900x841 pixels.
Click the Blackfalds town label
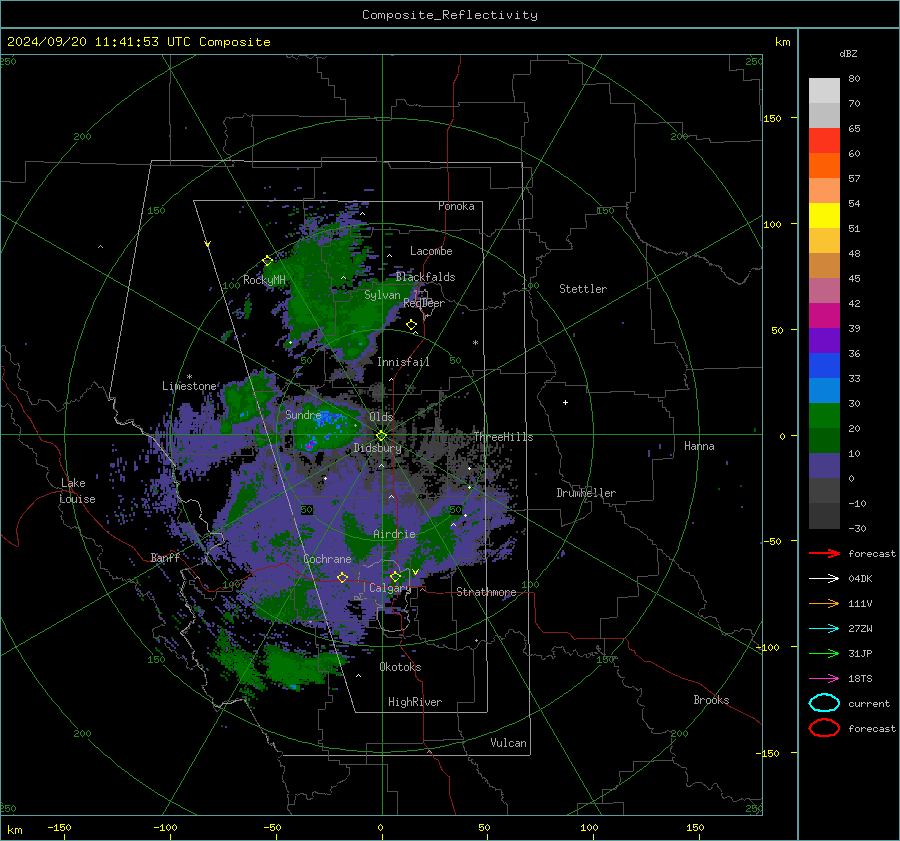point(425,277)
